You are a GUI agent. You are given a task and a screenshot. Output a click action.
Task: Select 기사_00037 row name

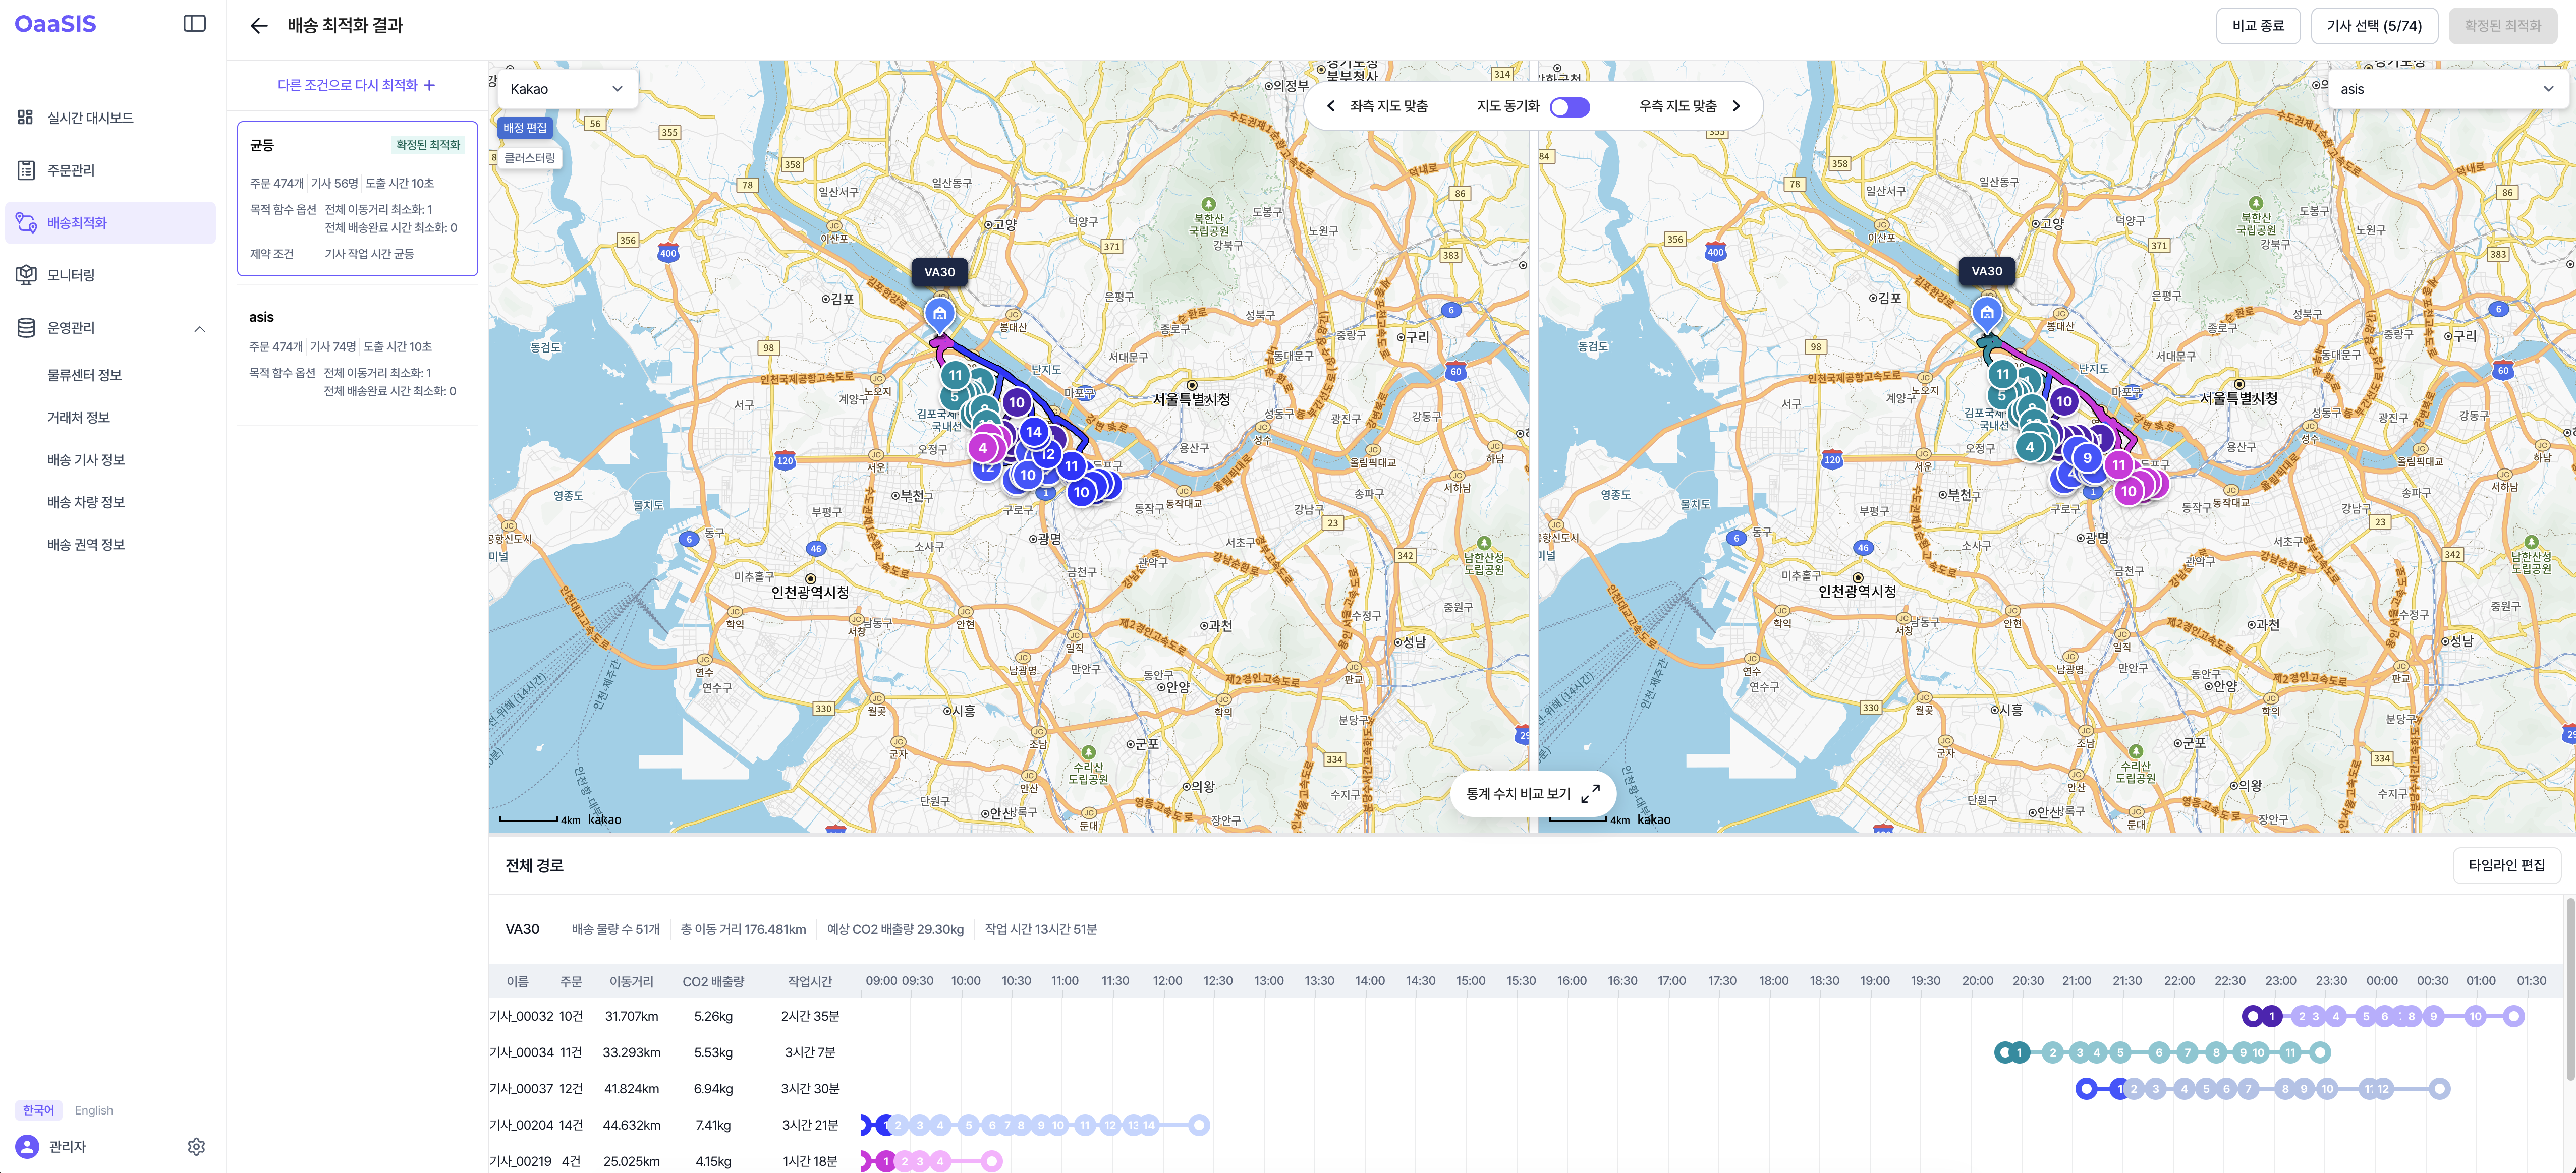521,1089
